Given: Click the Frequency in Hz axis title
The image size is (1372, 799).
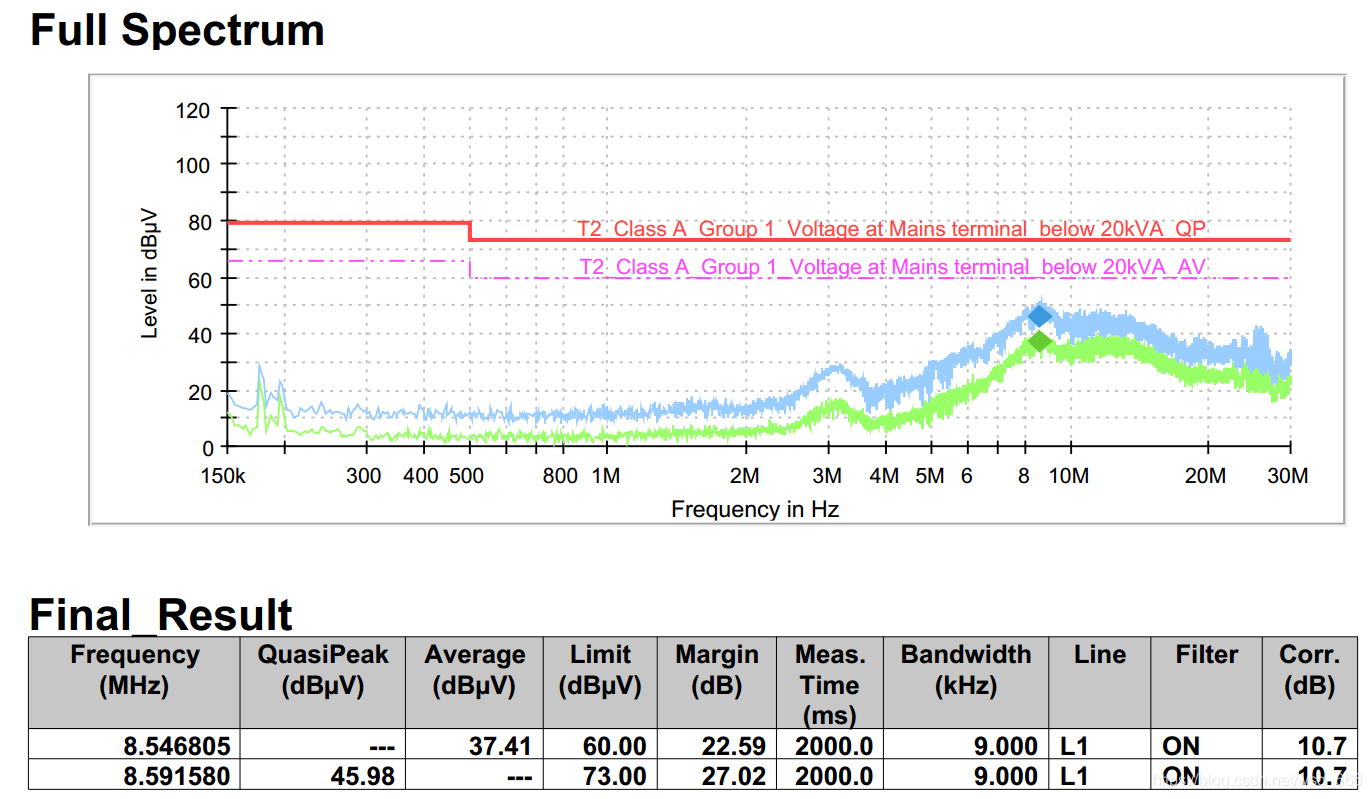Looking at the screenshot, I should click(x=755, y=509).
